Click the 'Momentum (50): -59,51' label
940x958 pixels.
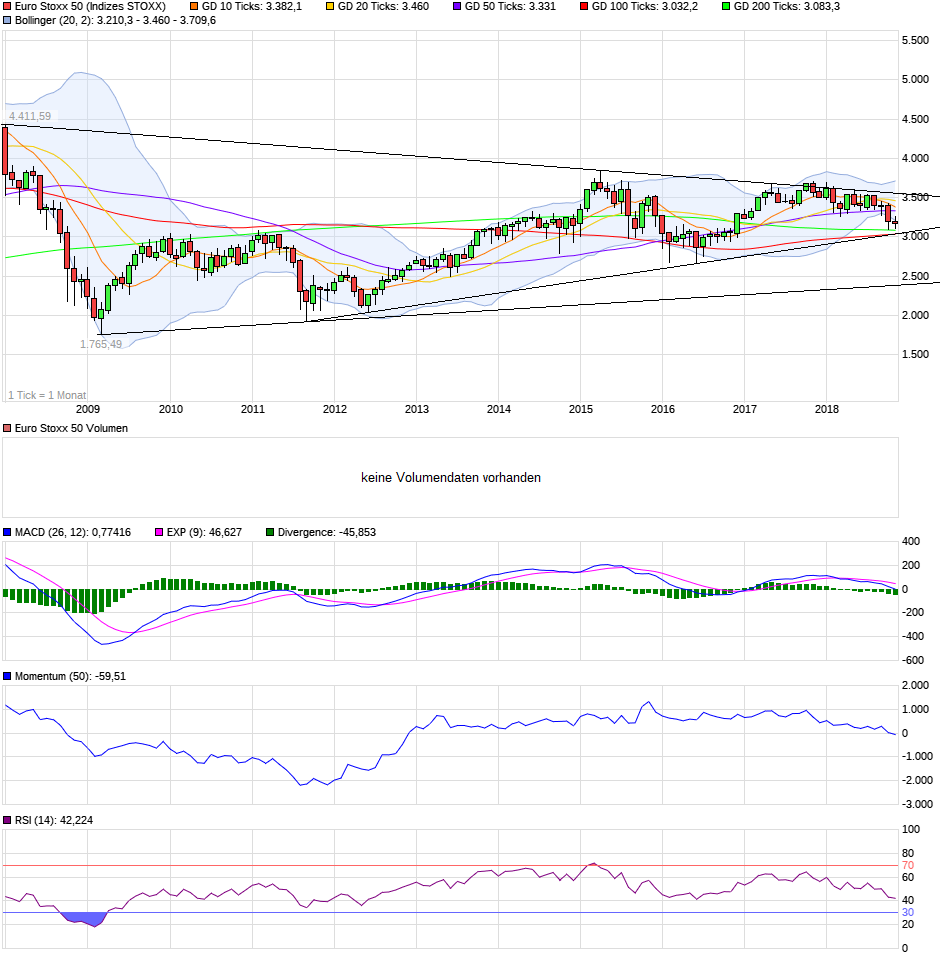tap(70, 676)
